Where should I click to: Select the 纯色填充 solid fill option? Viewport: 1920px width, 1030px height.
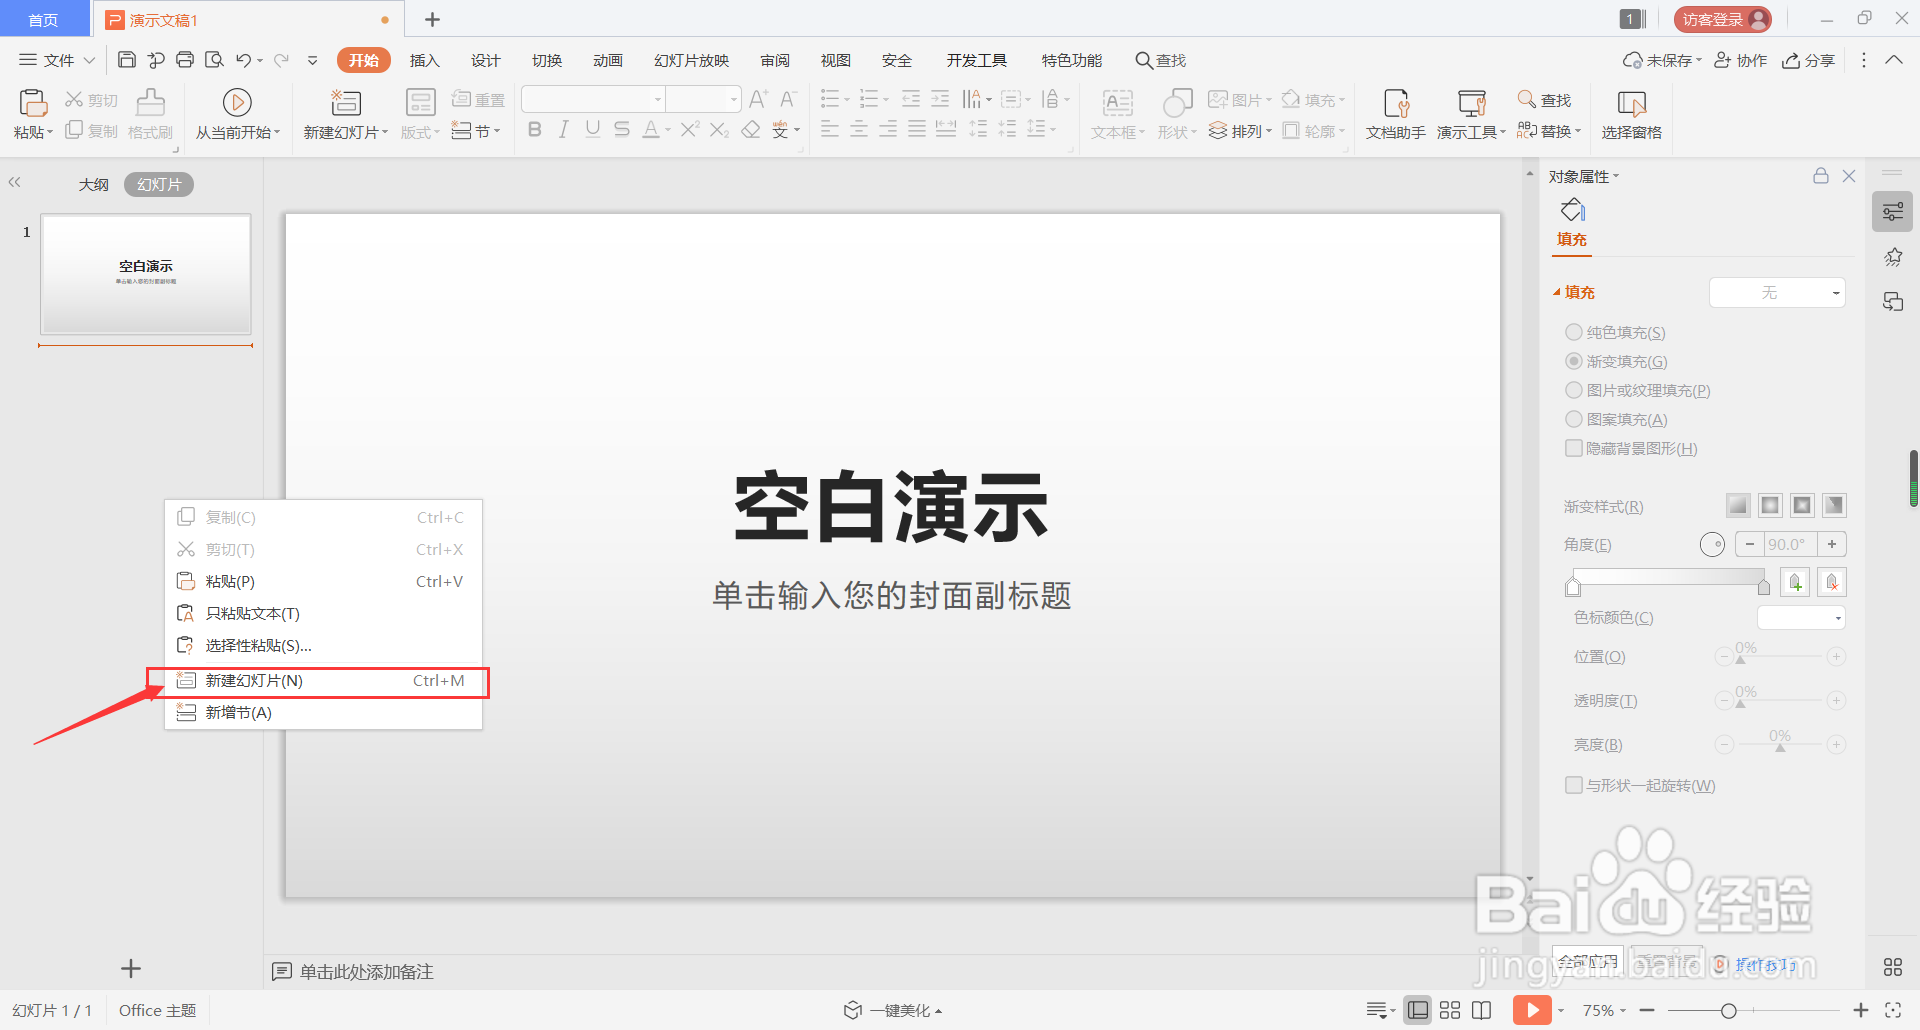tap(1573, 332)
